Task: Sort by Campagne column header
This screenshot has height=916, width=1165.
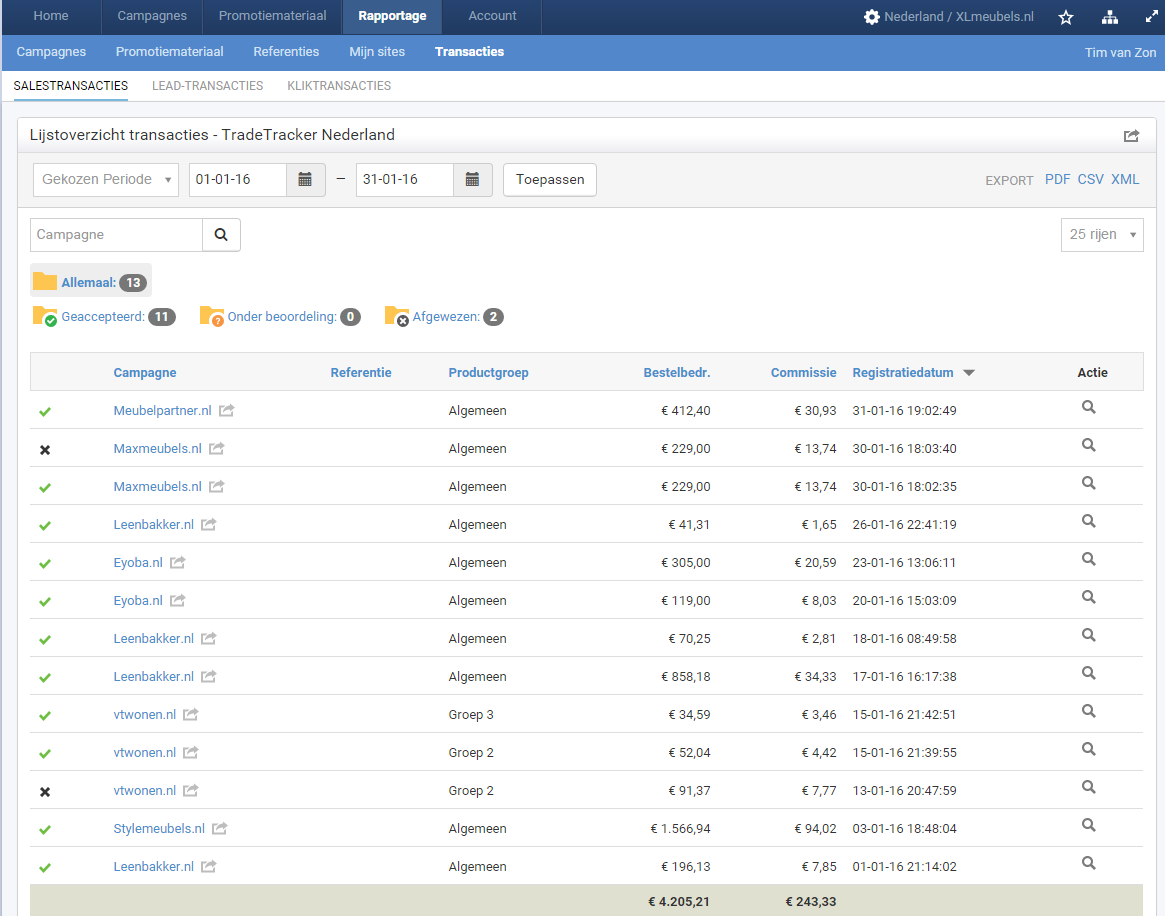Action: pos(145,373)
